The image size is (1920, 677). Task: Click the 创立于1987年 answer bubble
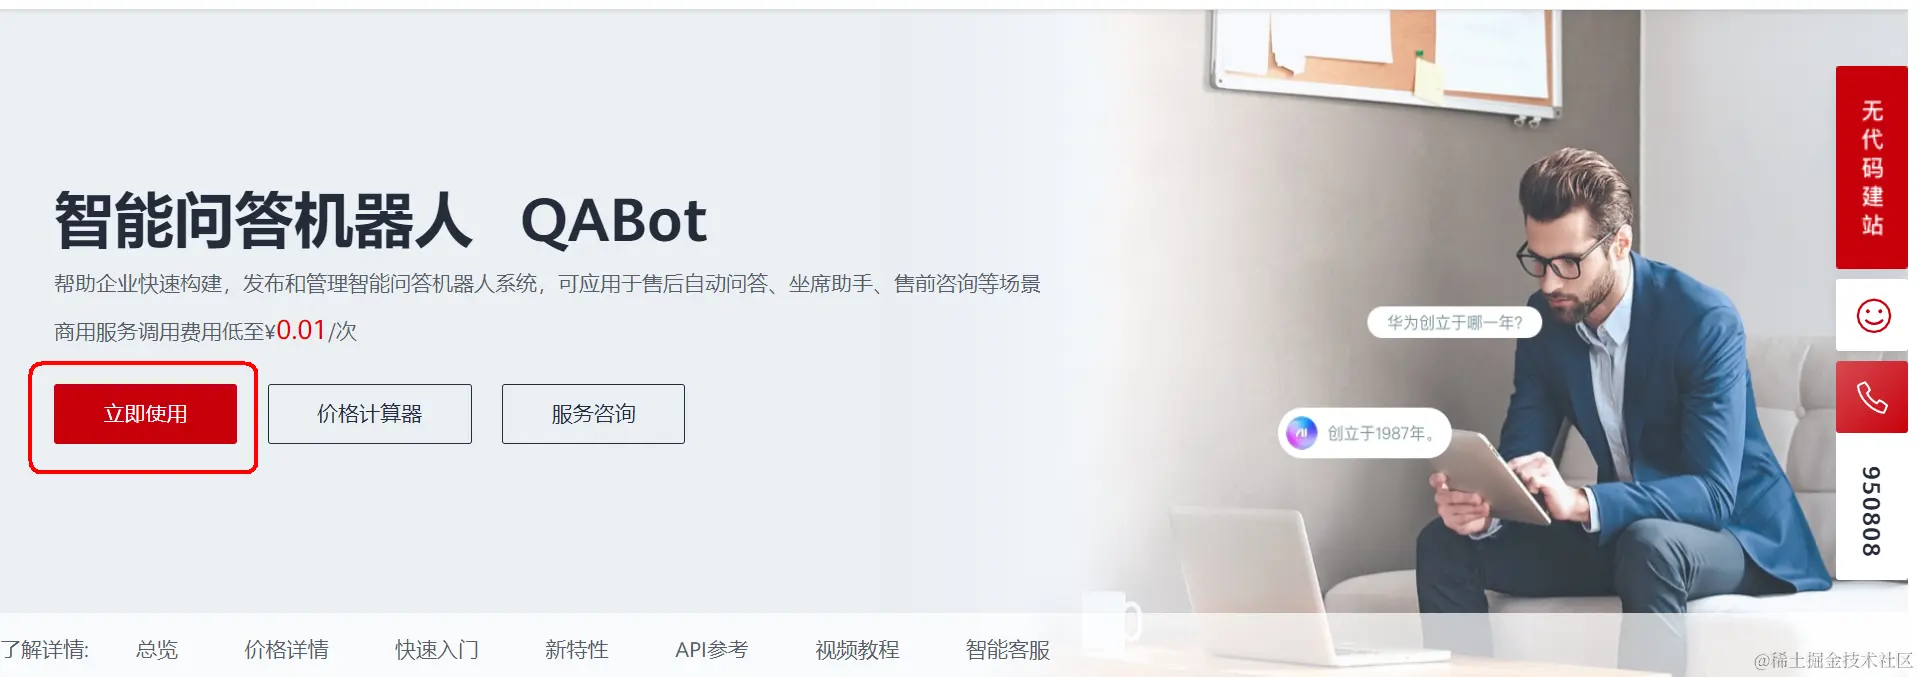pyautogui.click(x=1365, y=433)
